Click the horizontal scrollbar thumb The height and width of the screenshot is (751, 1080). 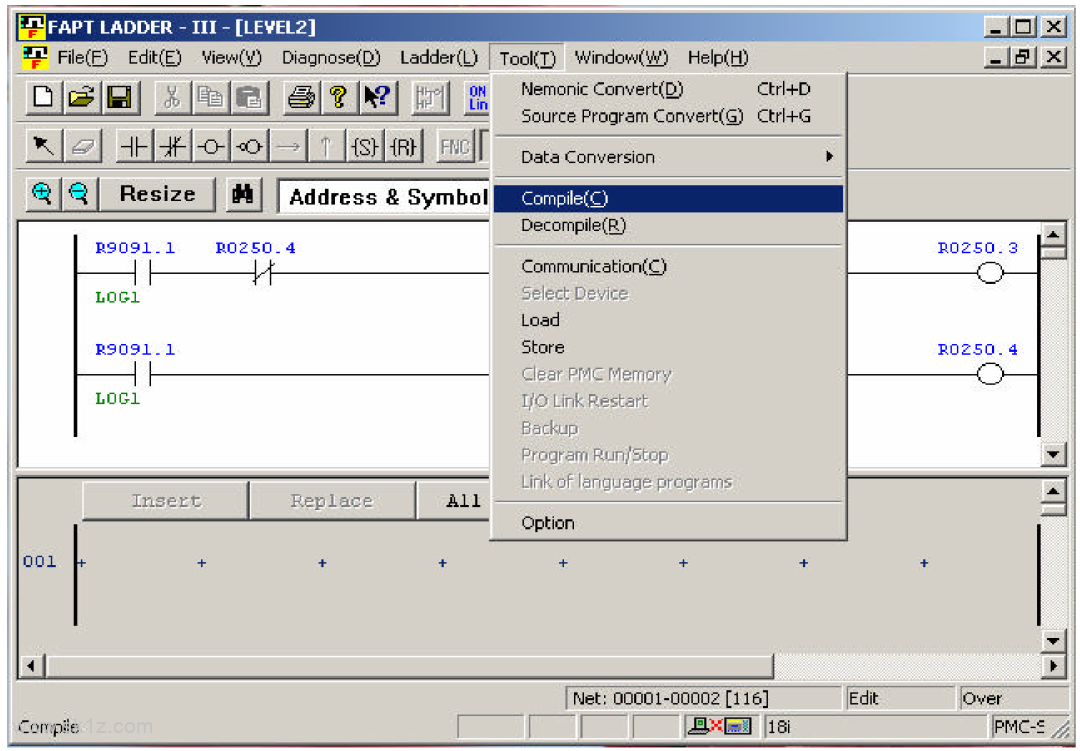409,666
